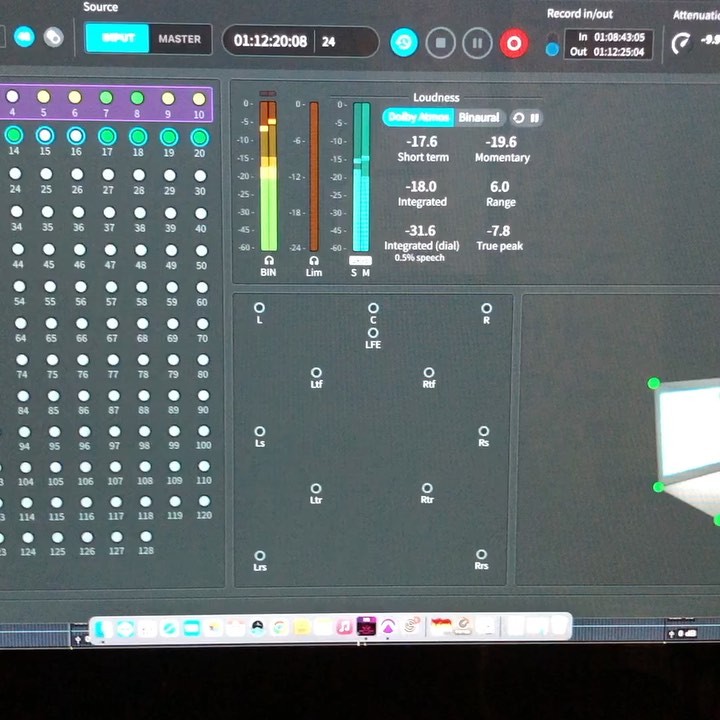Image resolution: width=720 pixels, height=720 pixels.
Task: Click the sync clock button
Action: point(404,42)
